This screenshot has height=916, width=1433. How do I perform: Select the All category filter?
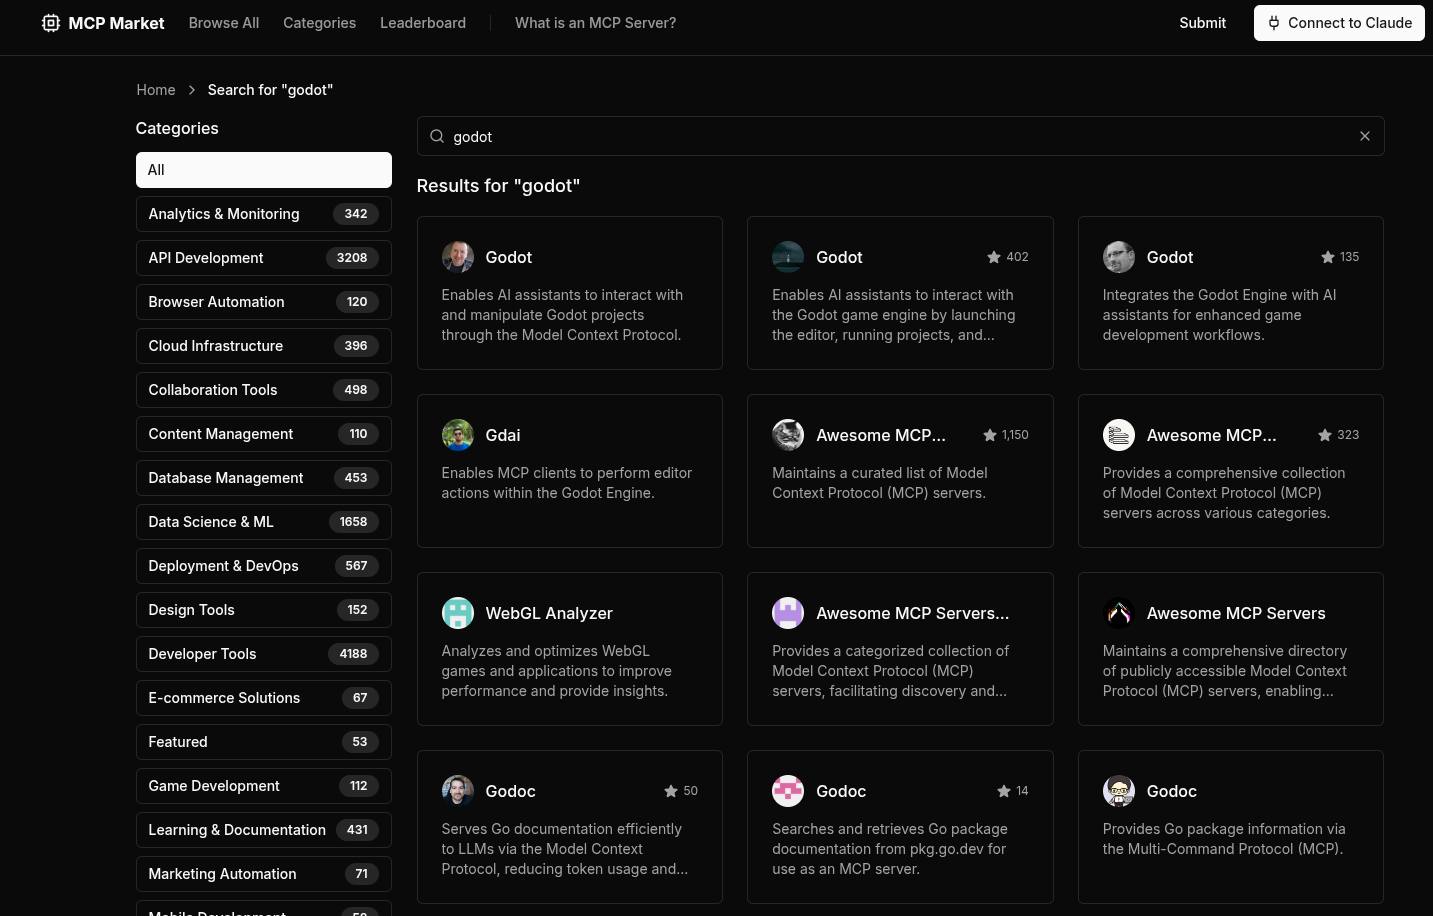click(x=264, y=170)
